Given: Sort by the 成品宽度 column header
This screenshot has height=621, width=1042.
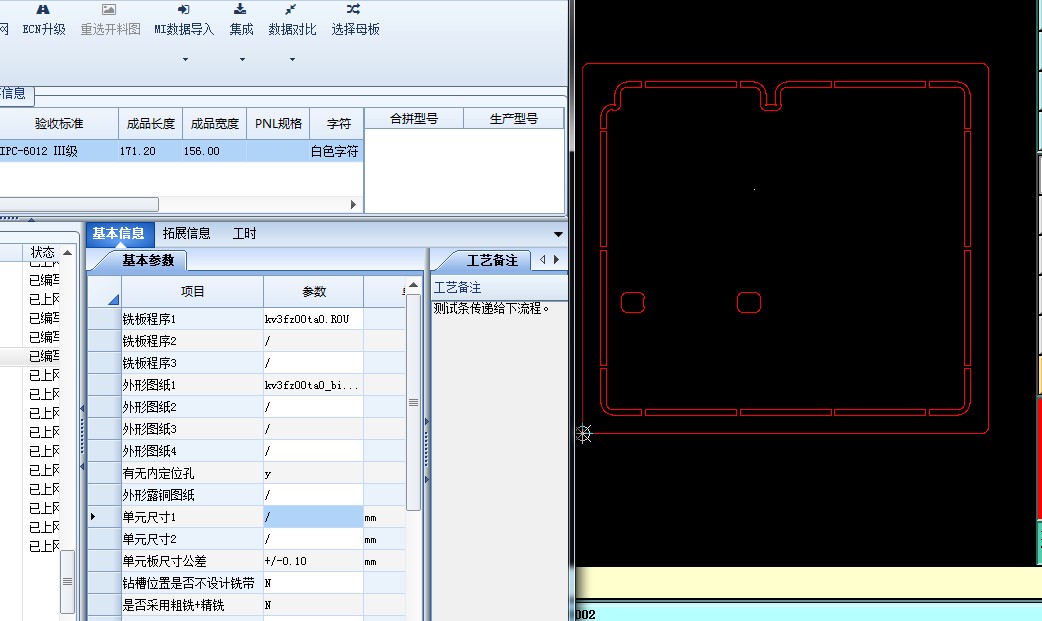Looking at the screenshot, I should tap(215, 124).
